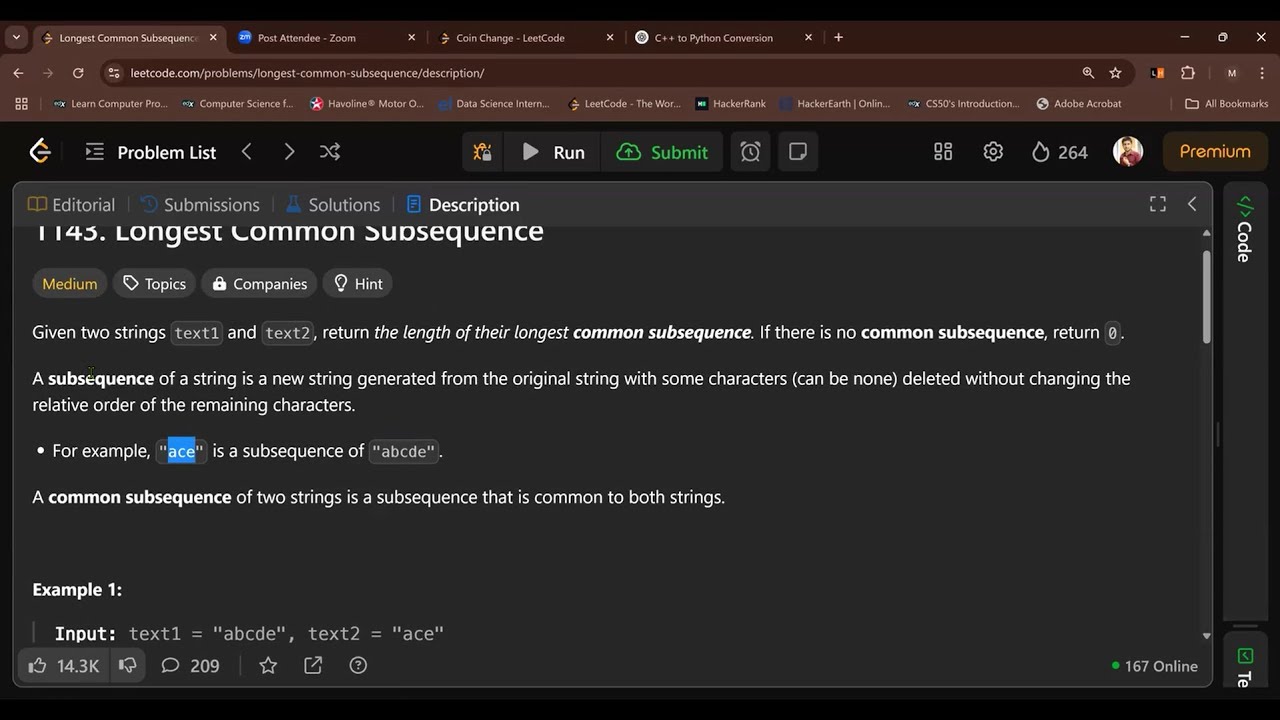
Task: Open the comments 209 icon
Action: click(190, 665)
